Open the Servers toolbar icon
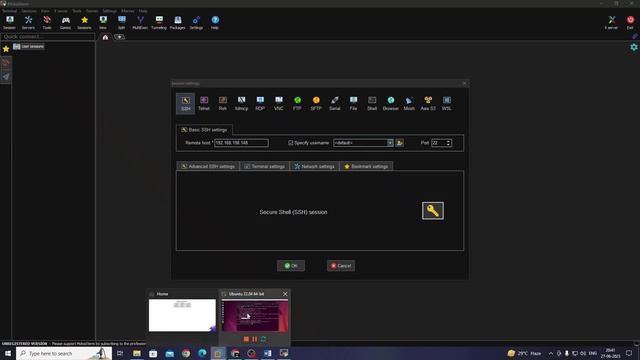Image resolution: width=640 pixels, height=360 pixels. pyautogui.click(x=28, y=22)
